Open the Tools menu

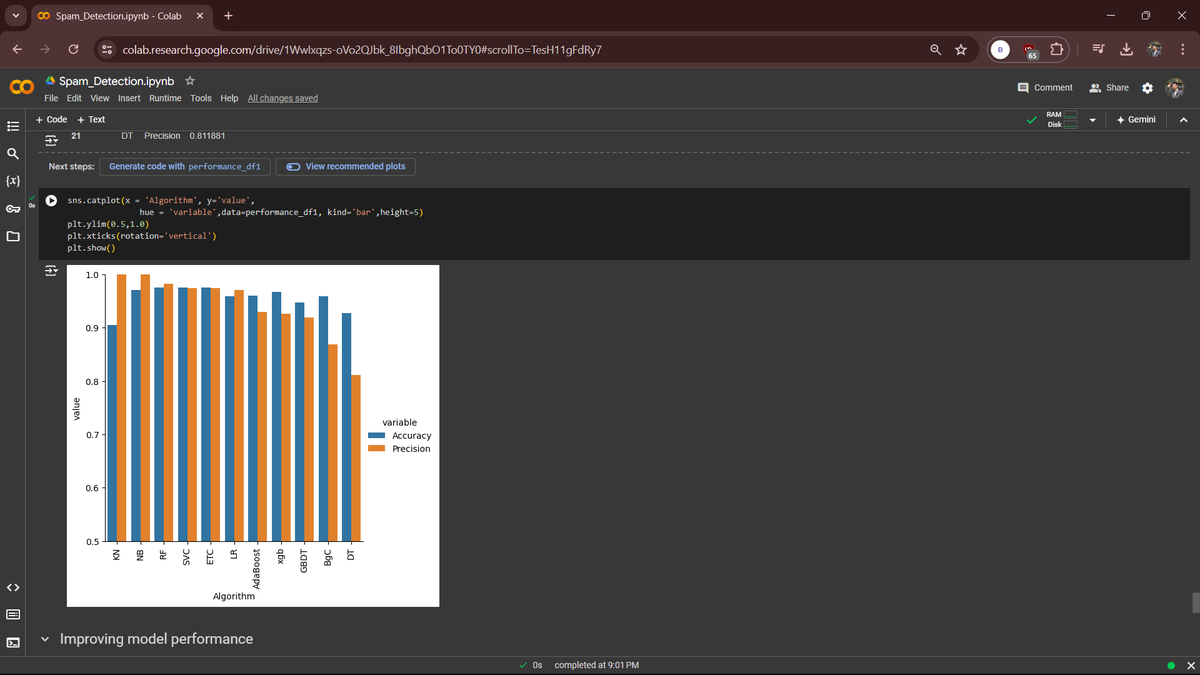pos(201,98)
